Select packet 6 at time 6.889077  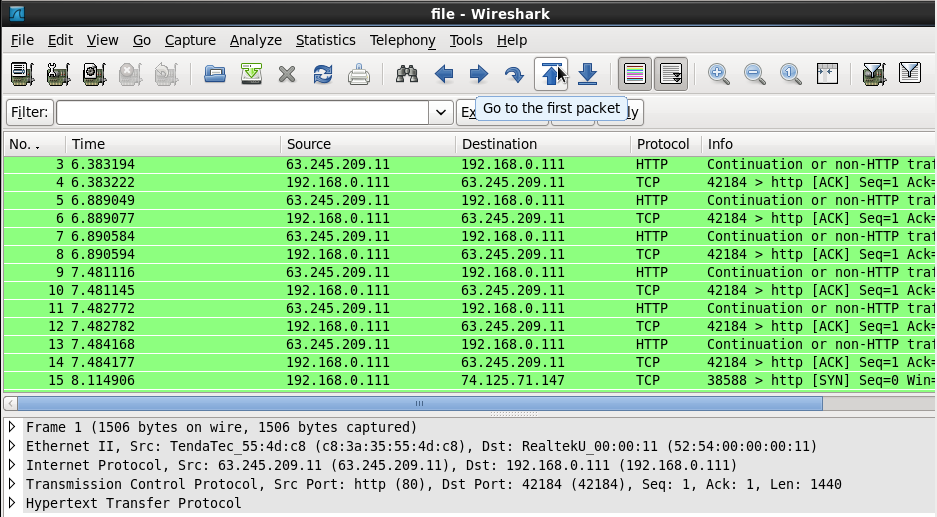[468, 218]
